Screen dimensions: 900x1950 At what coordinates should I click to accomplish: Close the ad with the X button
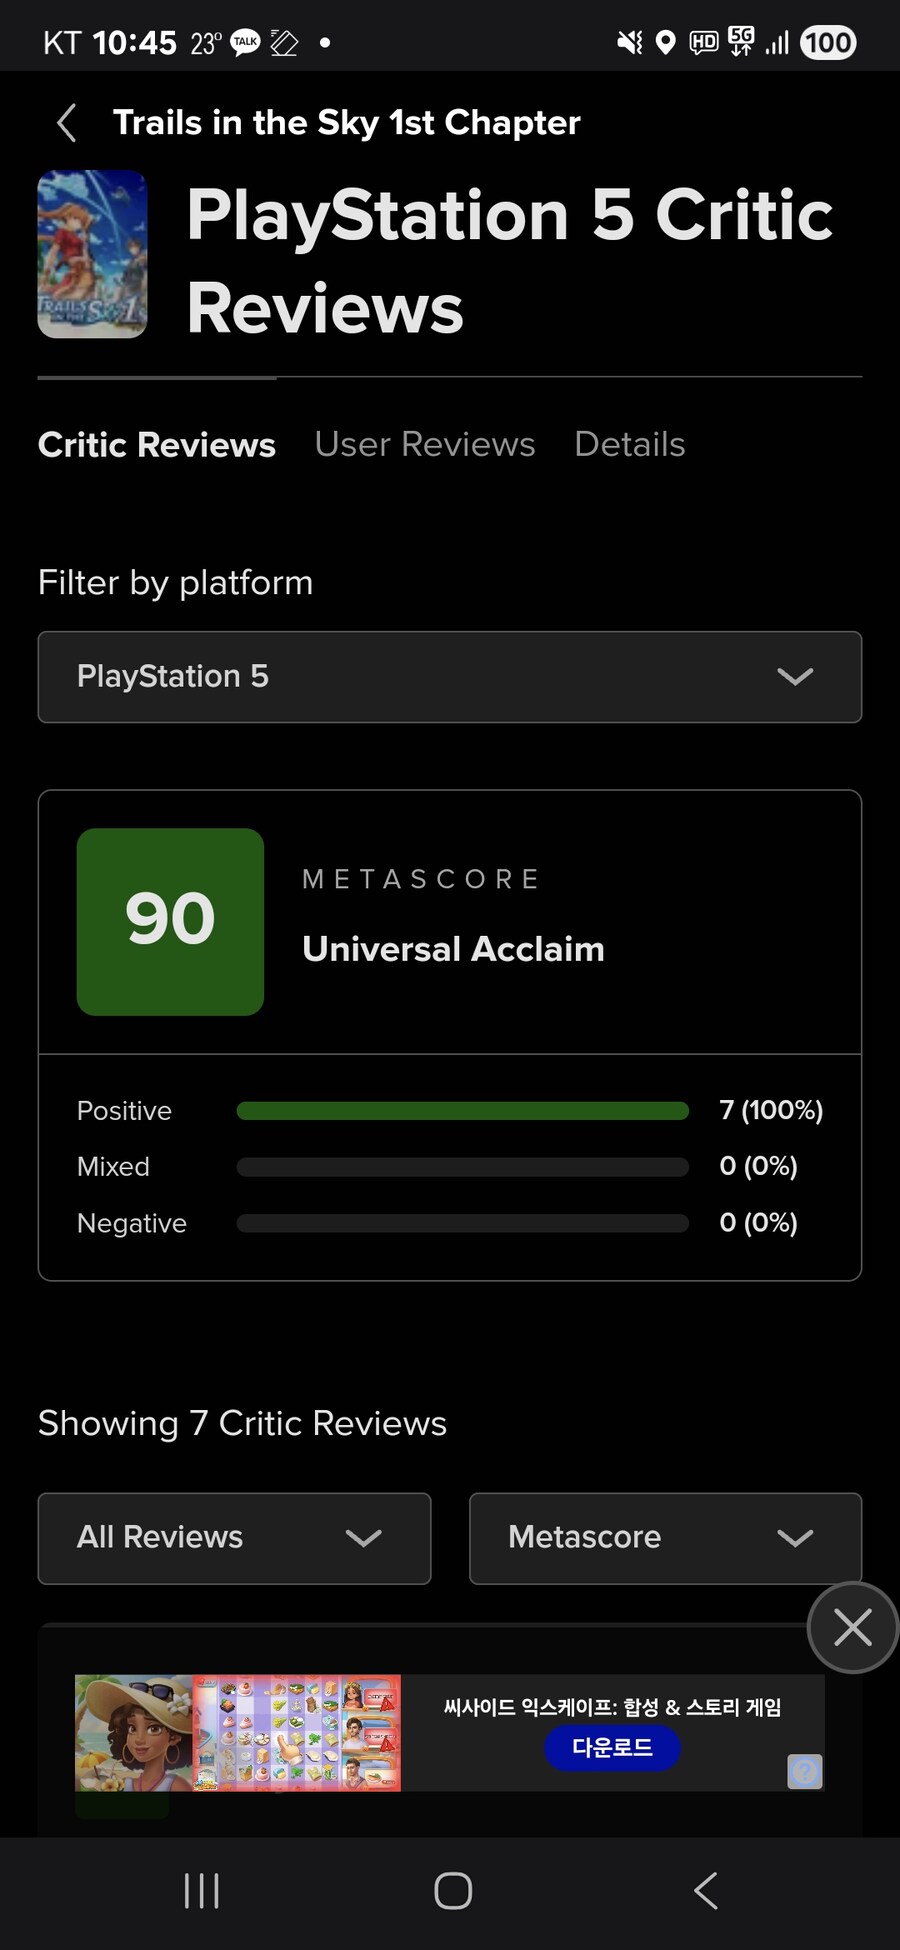coord(852,1627)
